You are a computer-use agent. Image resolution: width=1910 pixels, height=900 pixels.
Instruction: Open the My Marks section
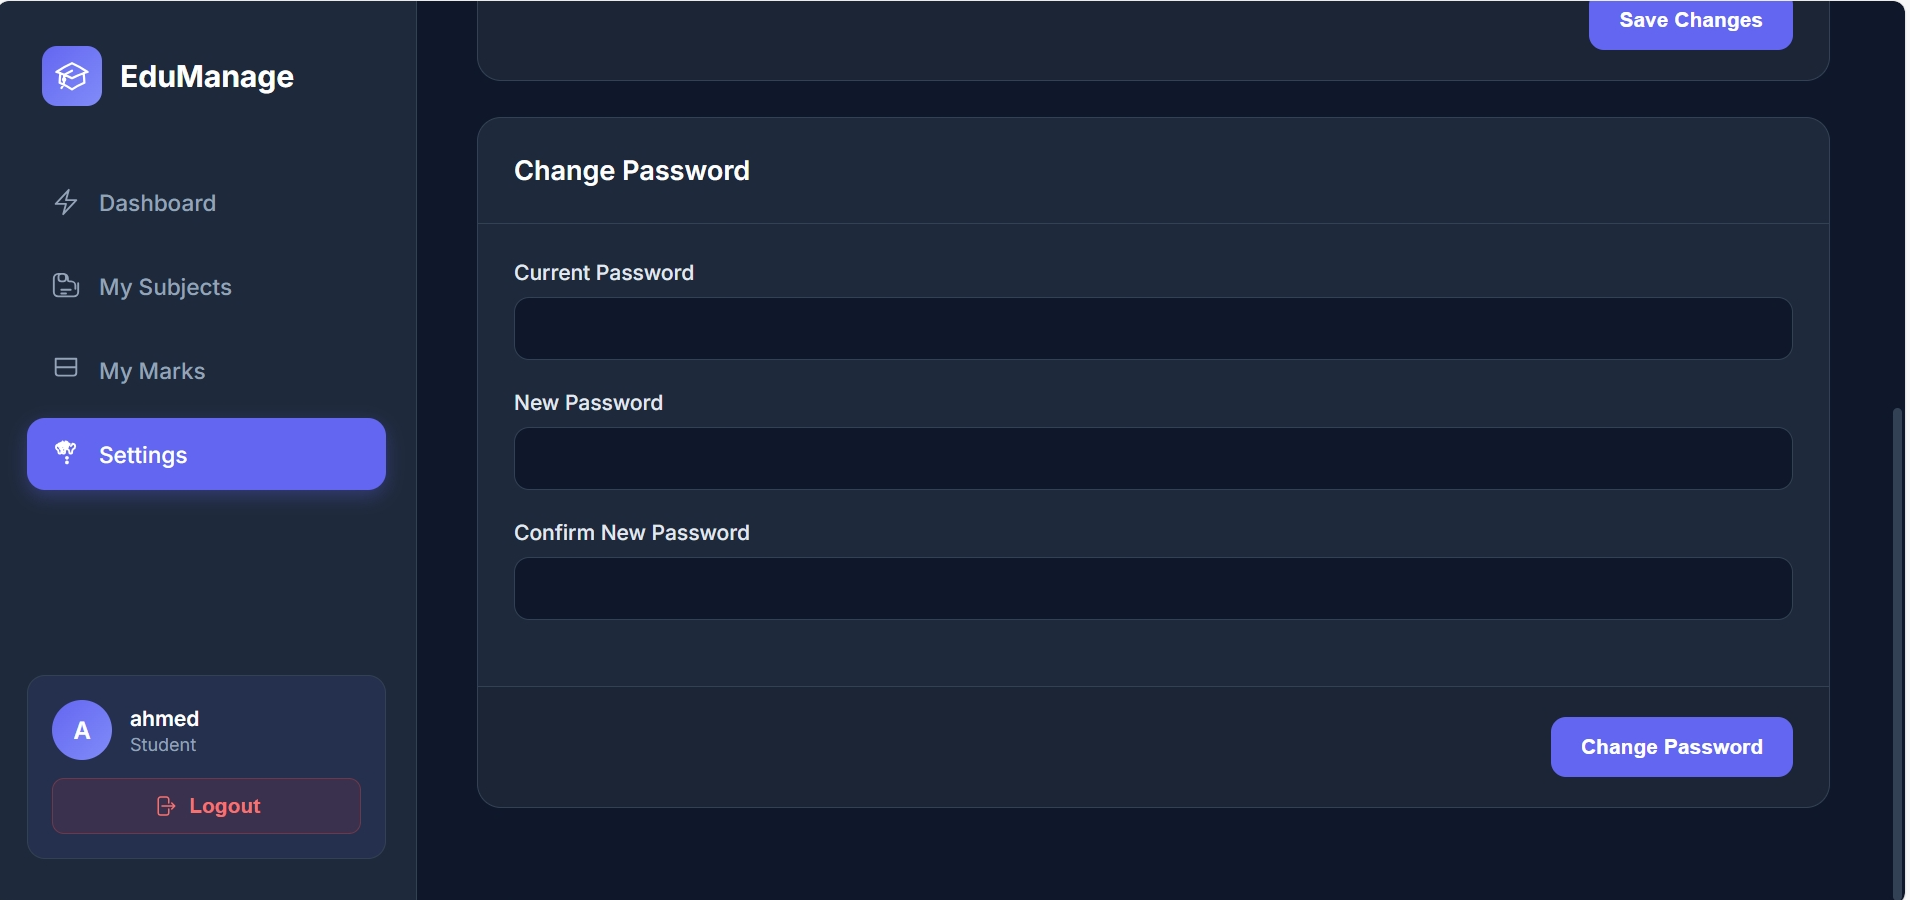152,371
